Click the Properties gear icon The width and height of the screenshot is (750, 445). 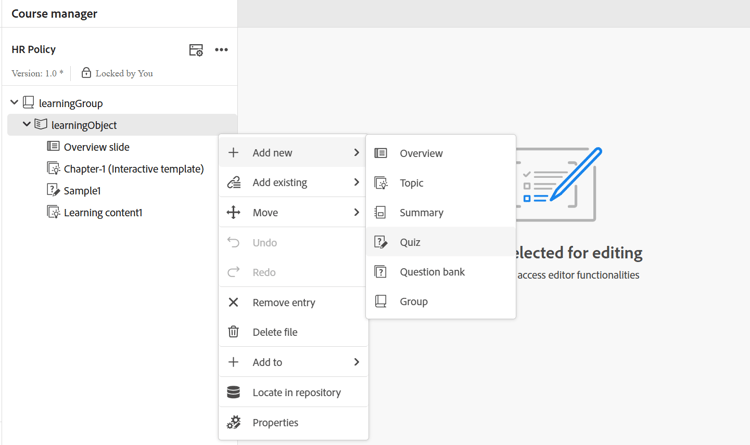(233, 422)
